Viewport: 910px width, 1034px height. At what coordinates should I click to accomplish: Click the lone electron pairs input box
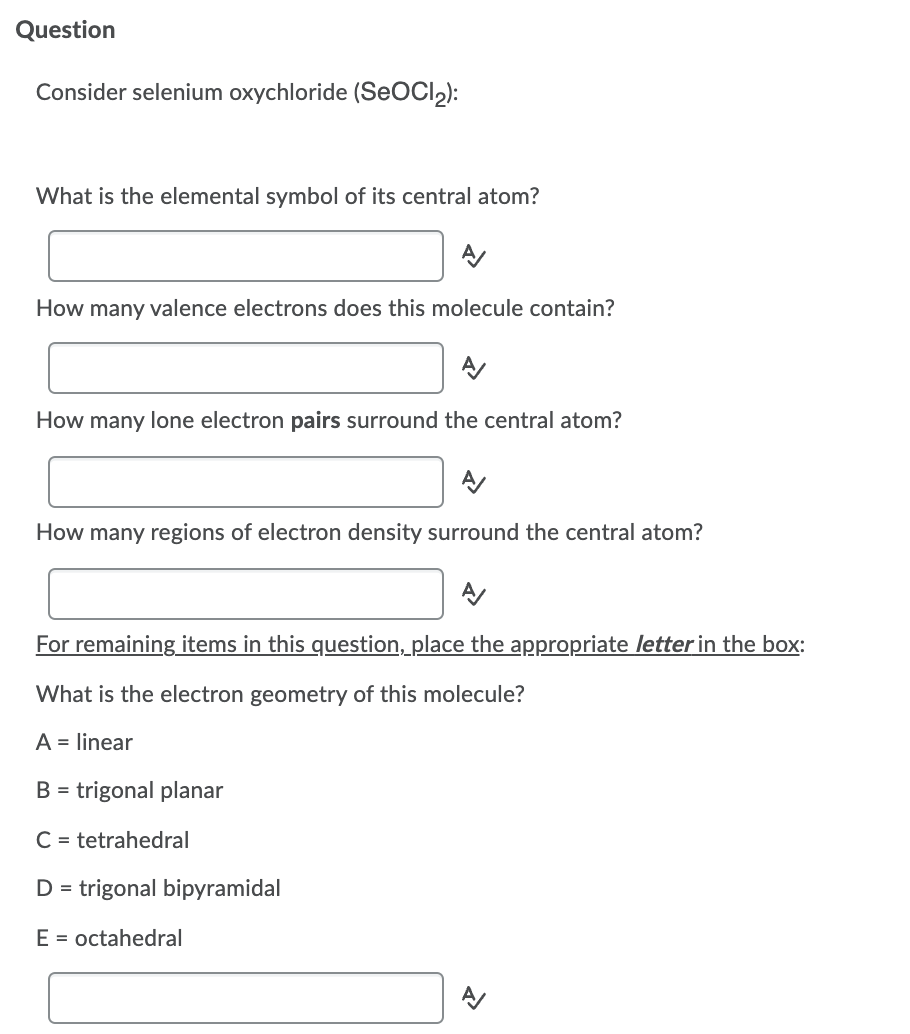pos(245,482)
